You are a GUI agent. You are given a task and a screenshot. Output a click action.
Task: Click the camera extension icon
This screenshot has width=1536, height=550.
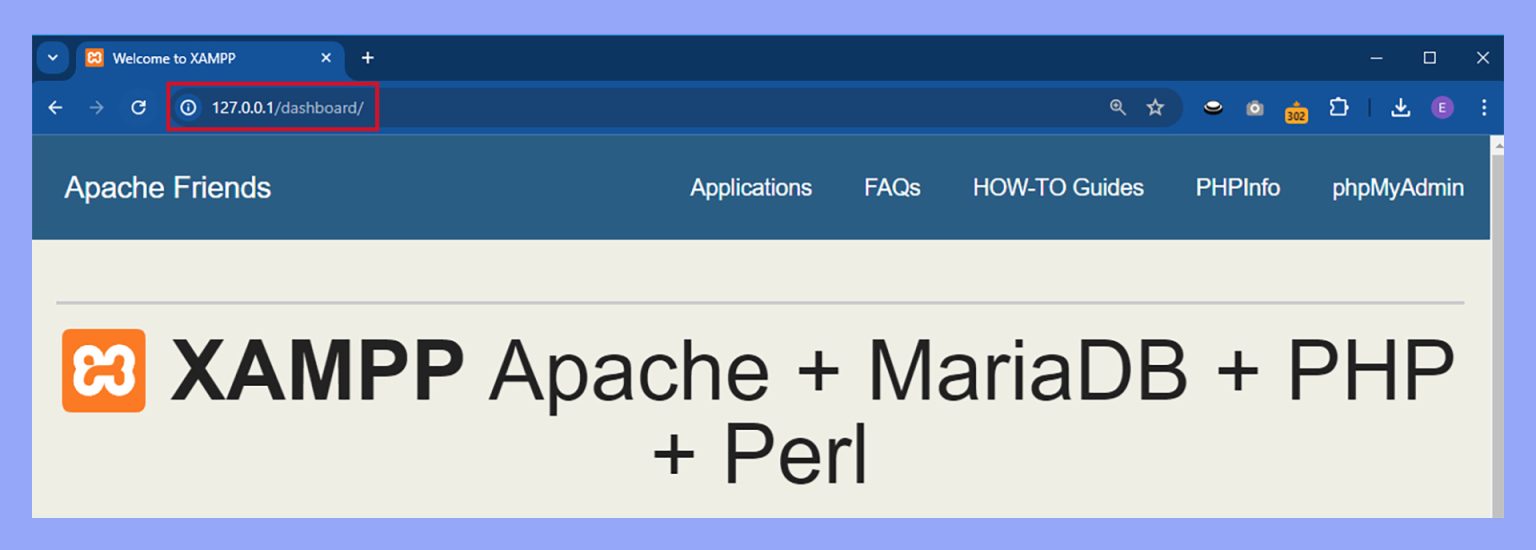point(1254,108)
